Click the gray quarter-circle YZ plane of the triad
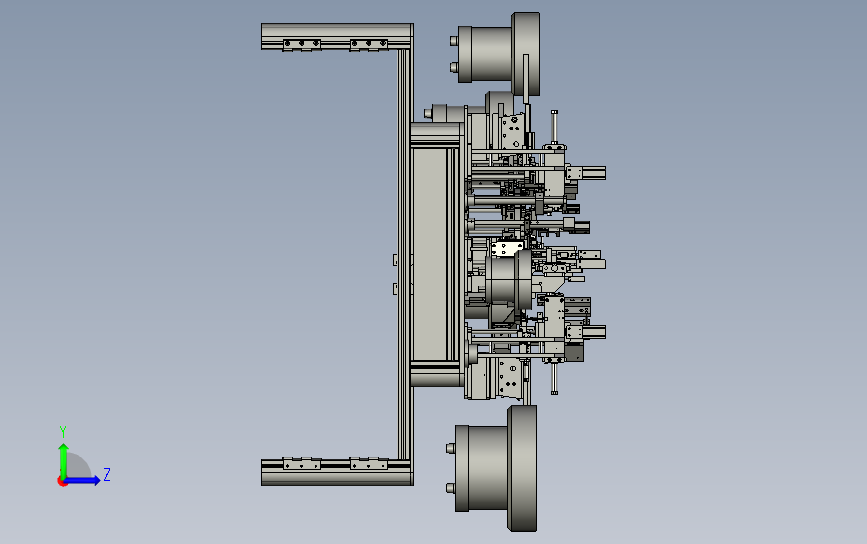The image size is (867, 544). 77,466
